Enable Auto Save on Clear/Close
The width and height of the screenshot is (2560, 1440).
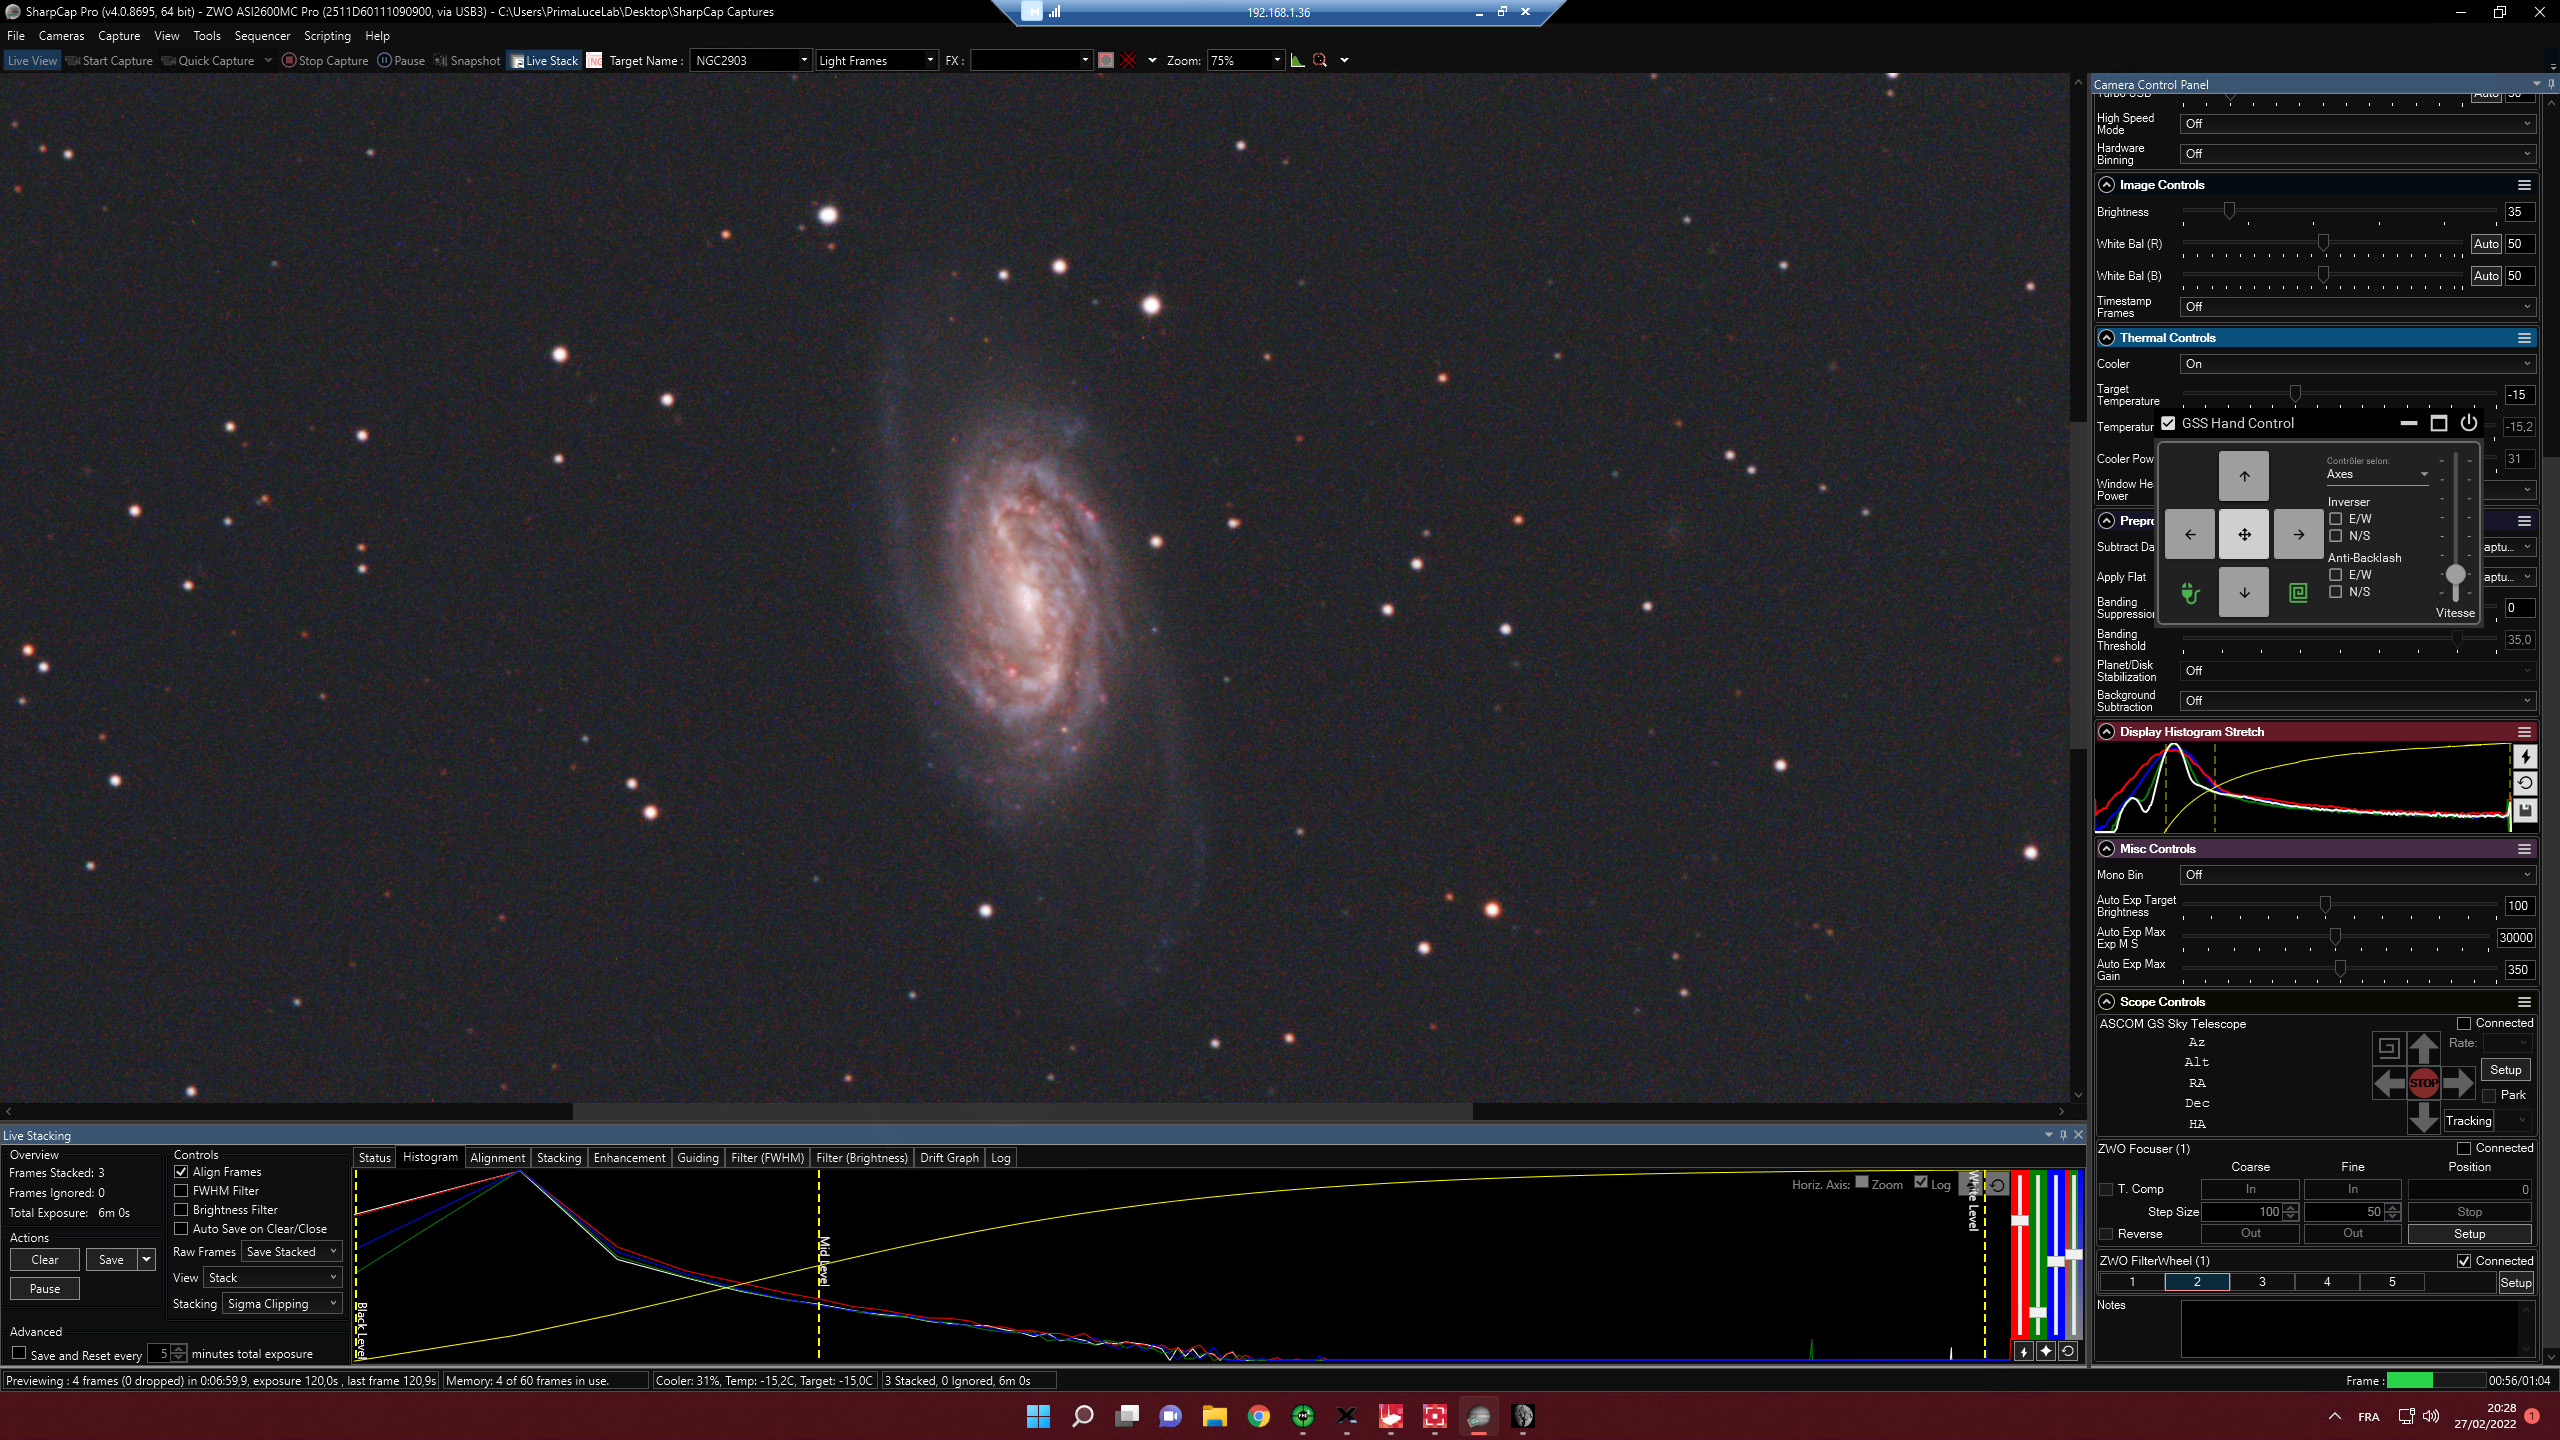181,1229
